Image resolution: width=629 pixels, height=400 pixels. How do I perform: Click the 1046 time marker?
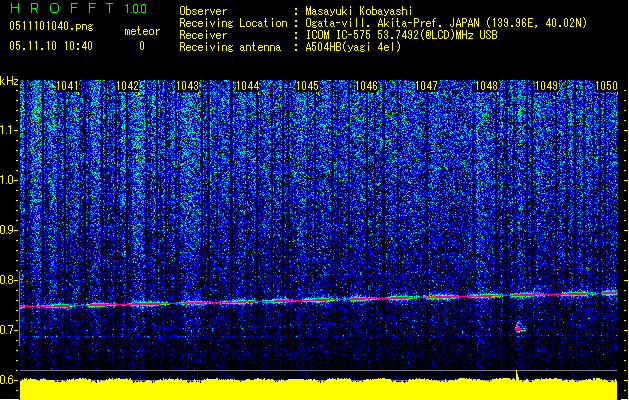[x=367, y=86]
